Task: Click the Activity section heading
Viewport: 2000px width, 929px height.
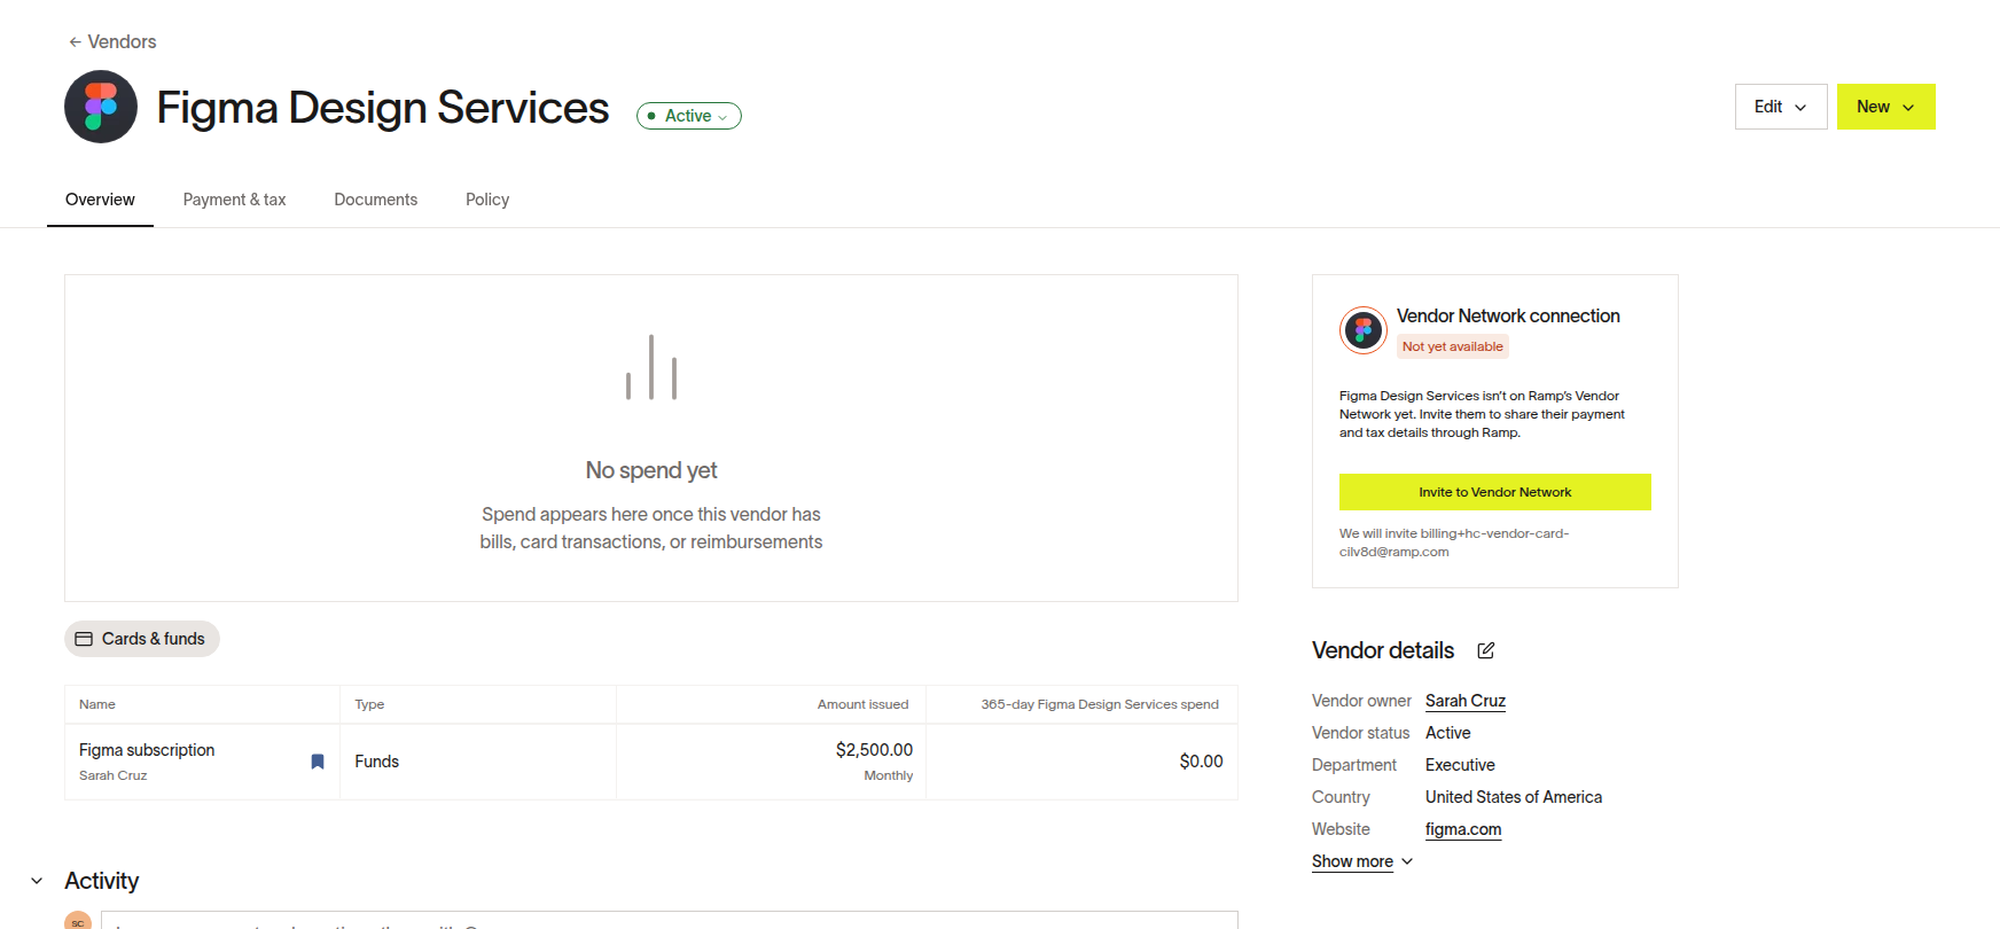Action: 102,881
